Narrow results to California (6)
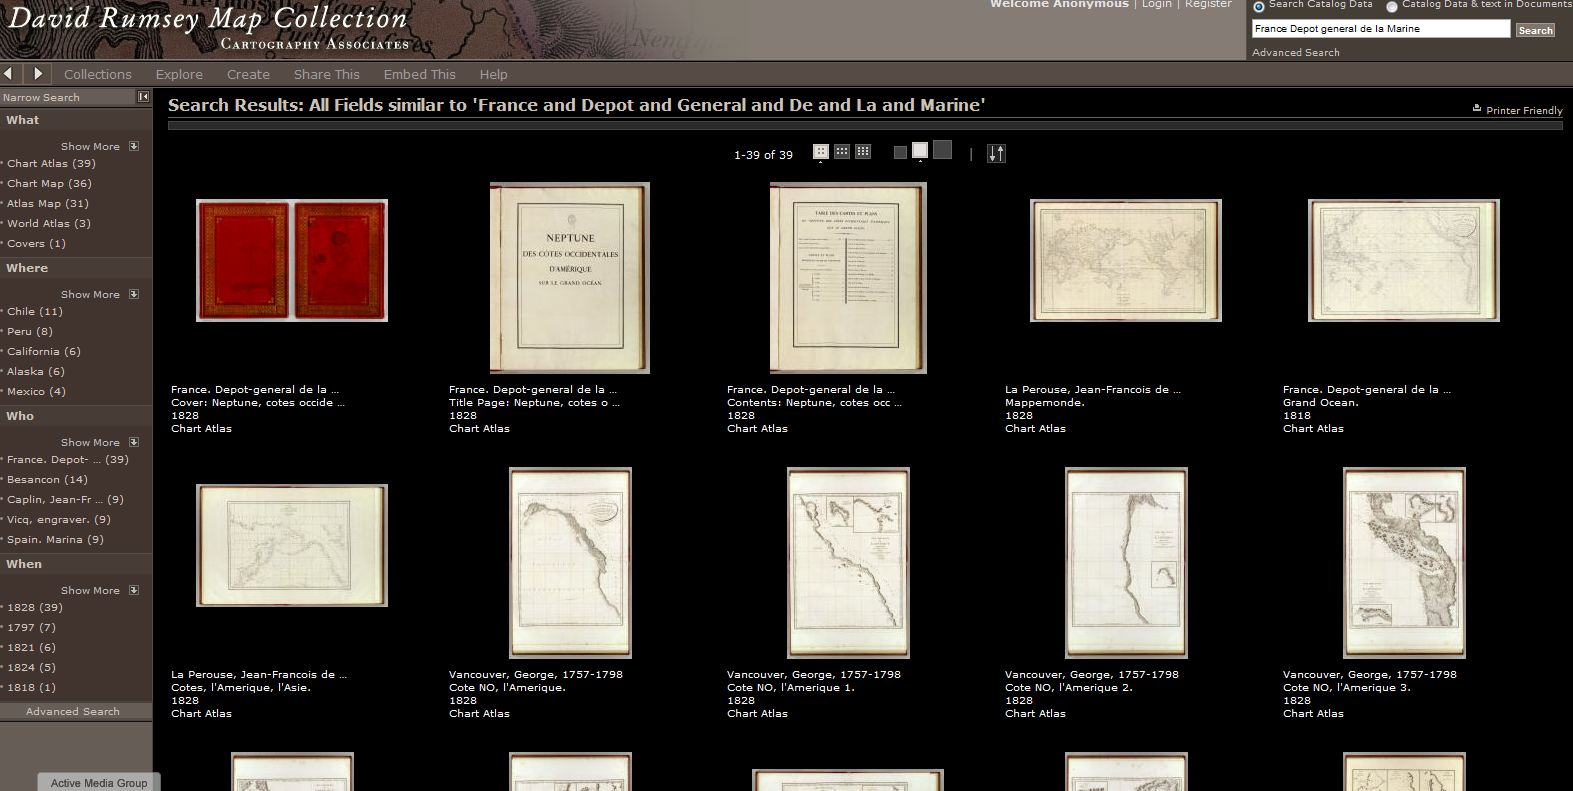The width and height of the screenshot is (1573, 791). point(44,351)
